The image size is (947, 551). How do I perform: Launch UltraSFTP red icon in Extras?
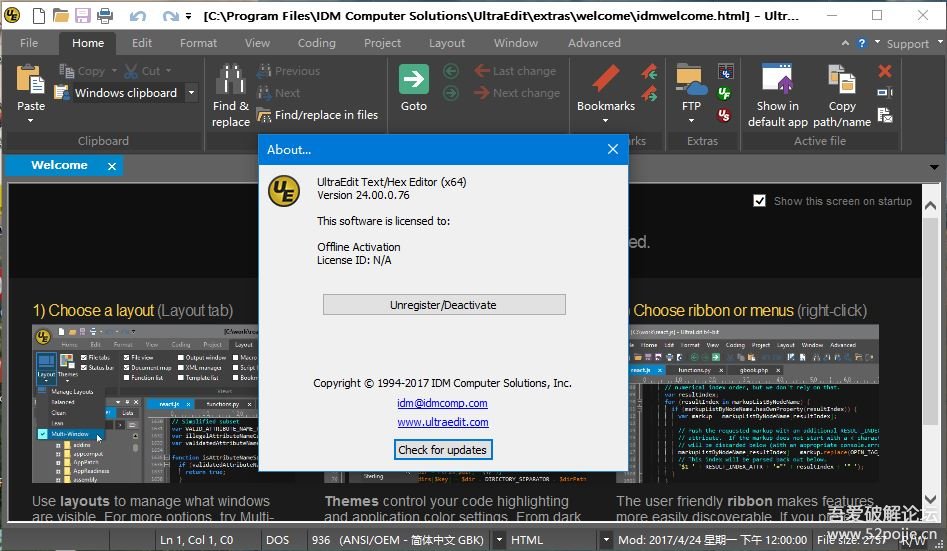(724, 115)
